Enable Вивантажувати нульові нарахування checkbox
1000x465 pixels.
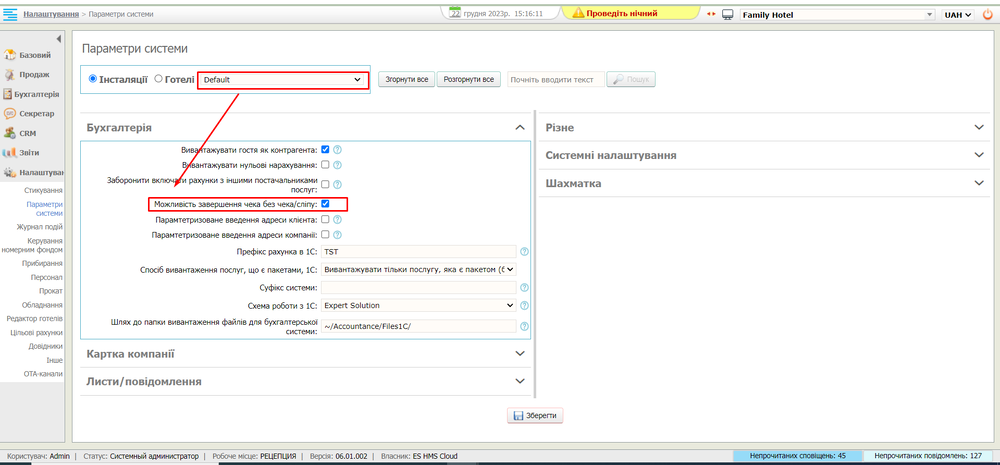click(x=325, y=164)
